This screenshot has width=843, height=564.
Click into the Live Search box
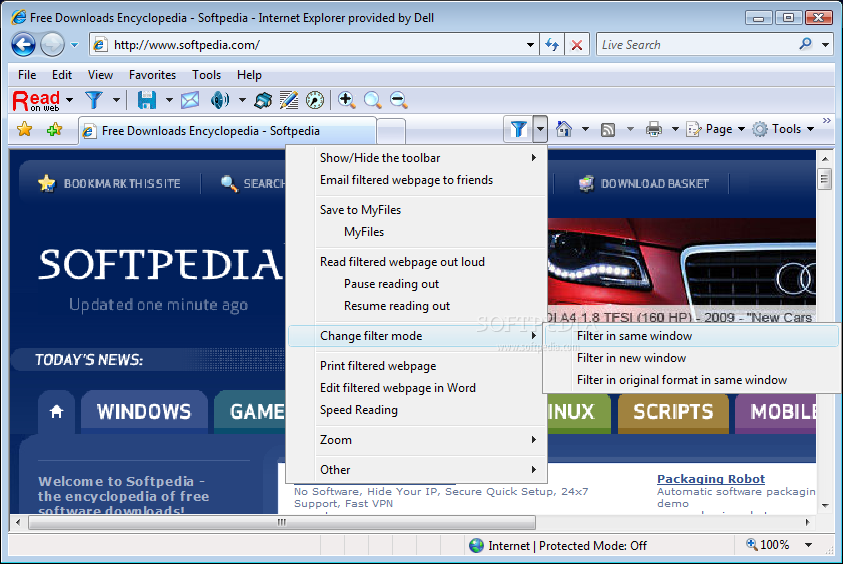pos(697,45)
